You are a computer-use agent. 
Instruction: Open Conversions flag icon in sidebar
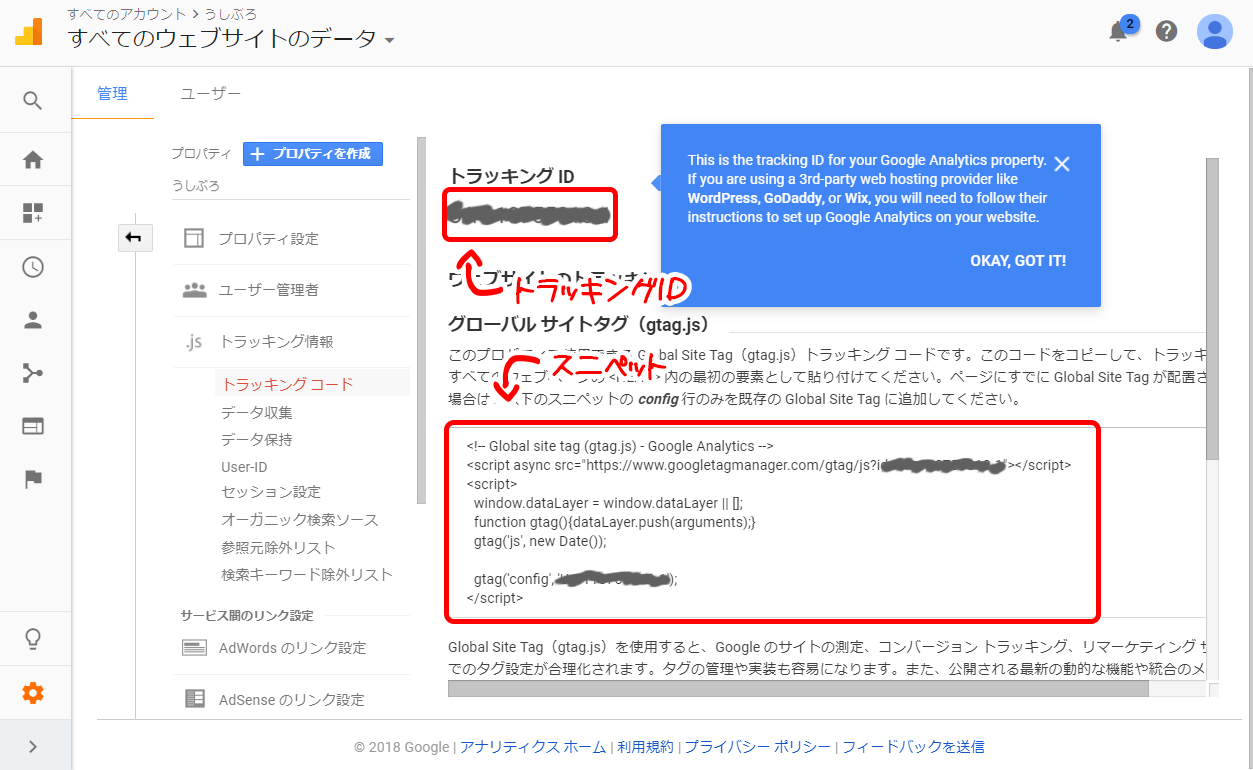[x=33, y=479]
